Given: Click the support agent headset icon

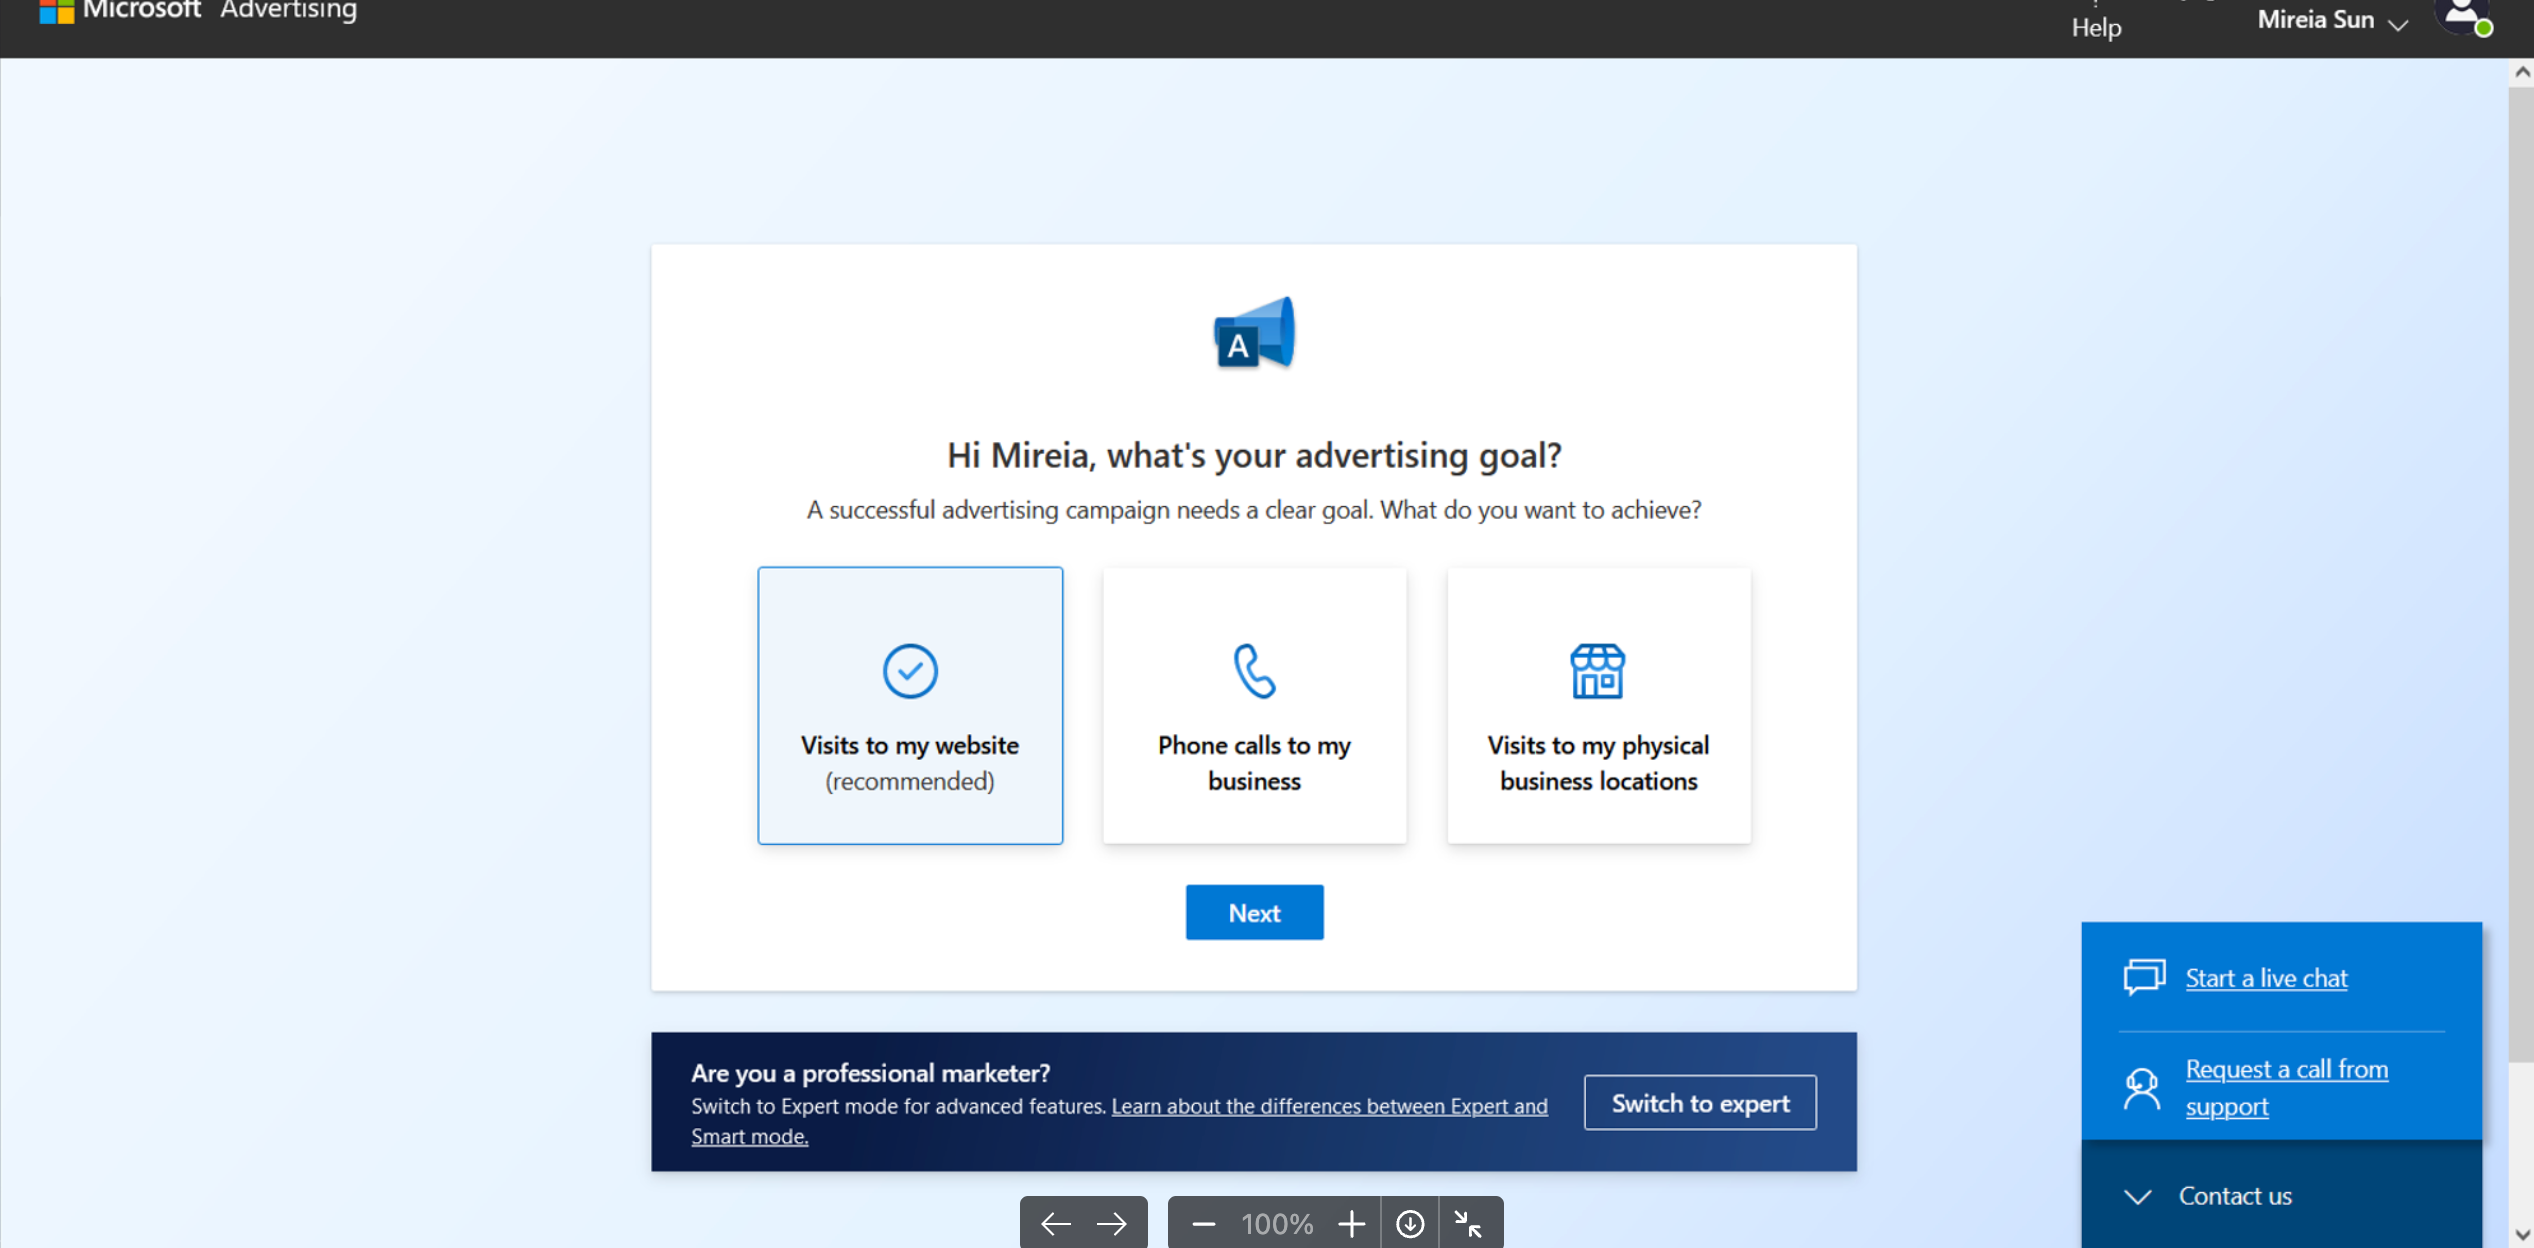Looking at the screenshot, I should pos(2142,1088).
